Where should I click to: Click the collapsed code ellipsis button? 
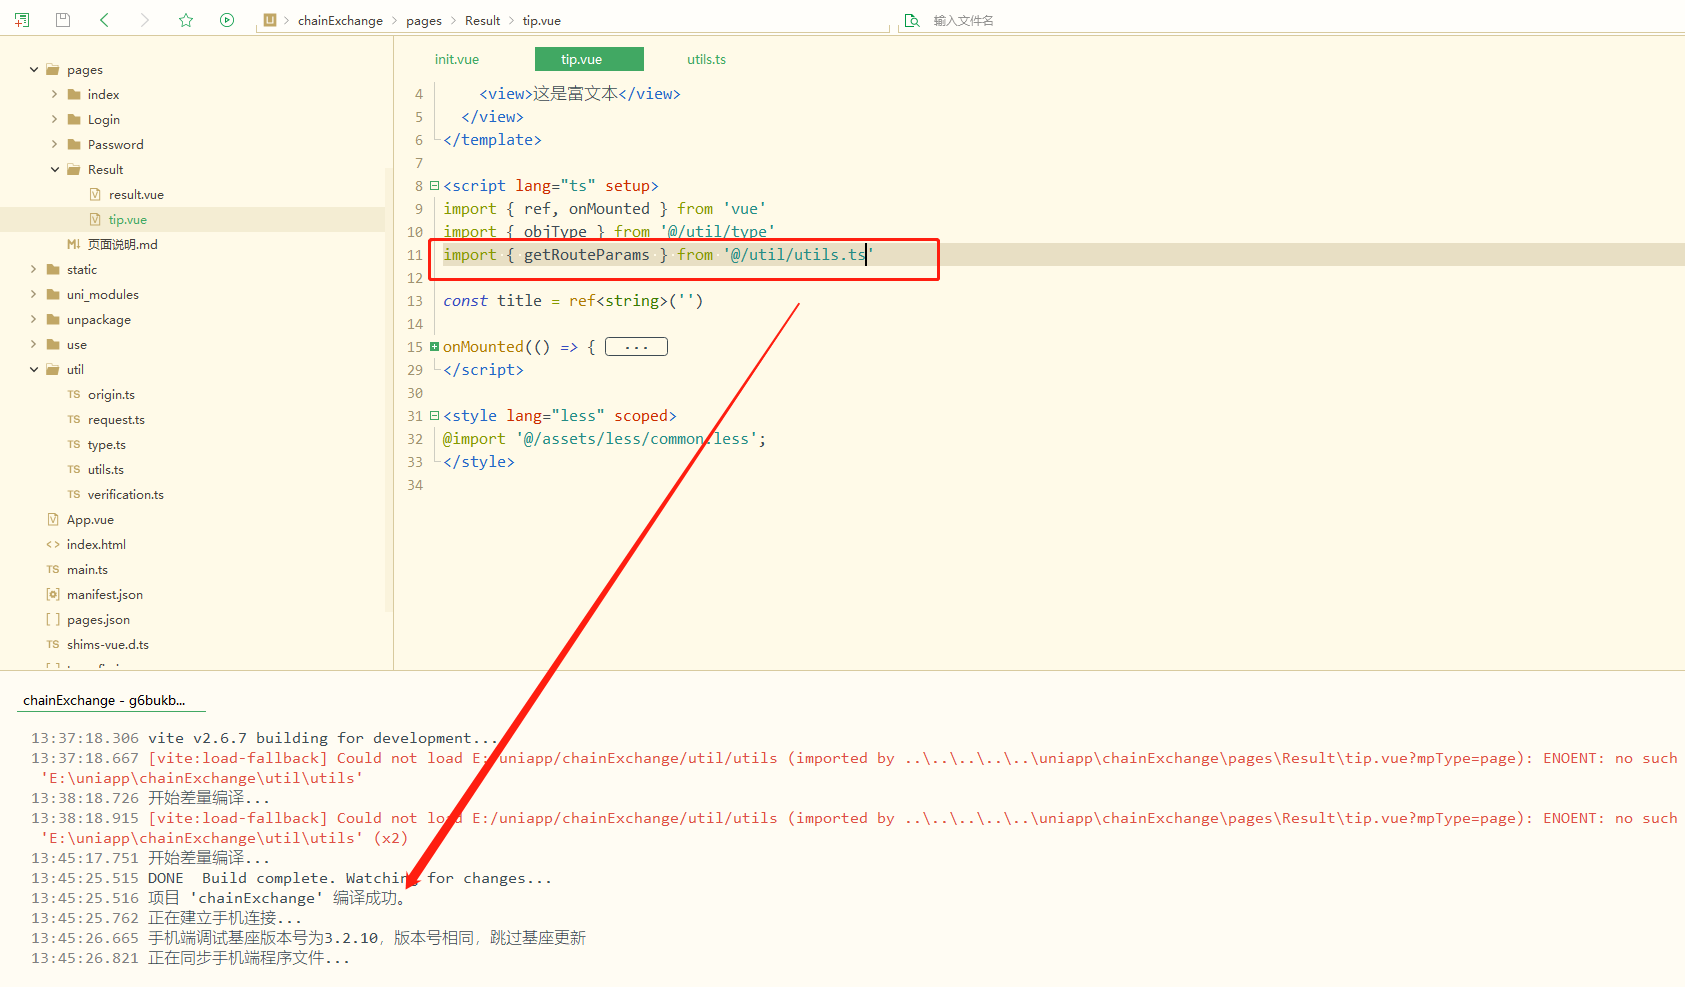tap(636, 347)
